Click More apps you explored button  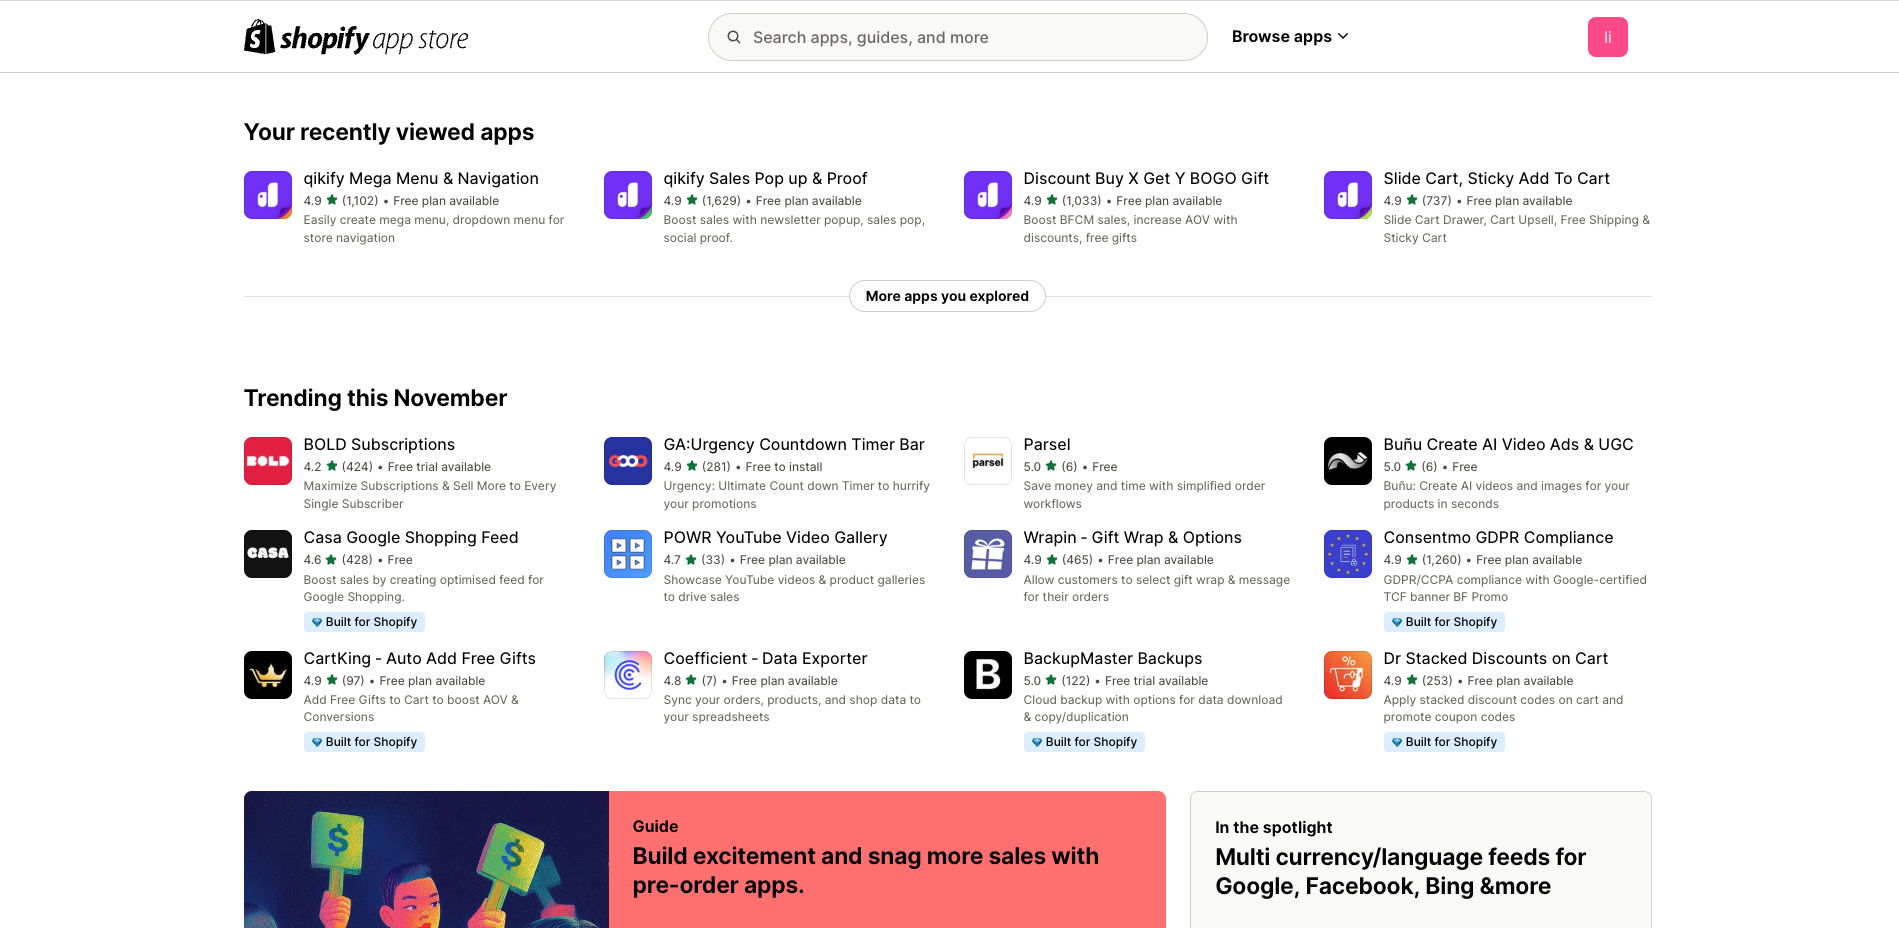pos(947,296)
